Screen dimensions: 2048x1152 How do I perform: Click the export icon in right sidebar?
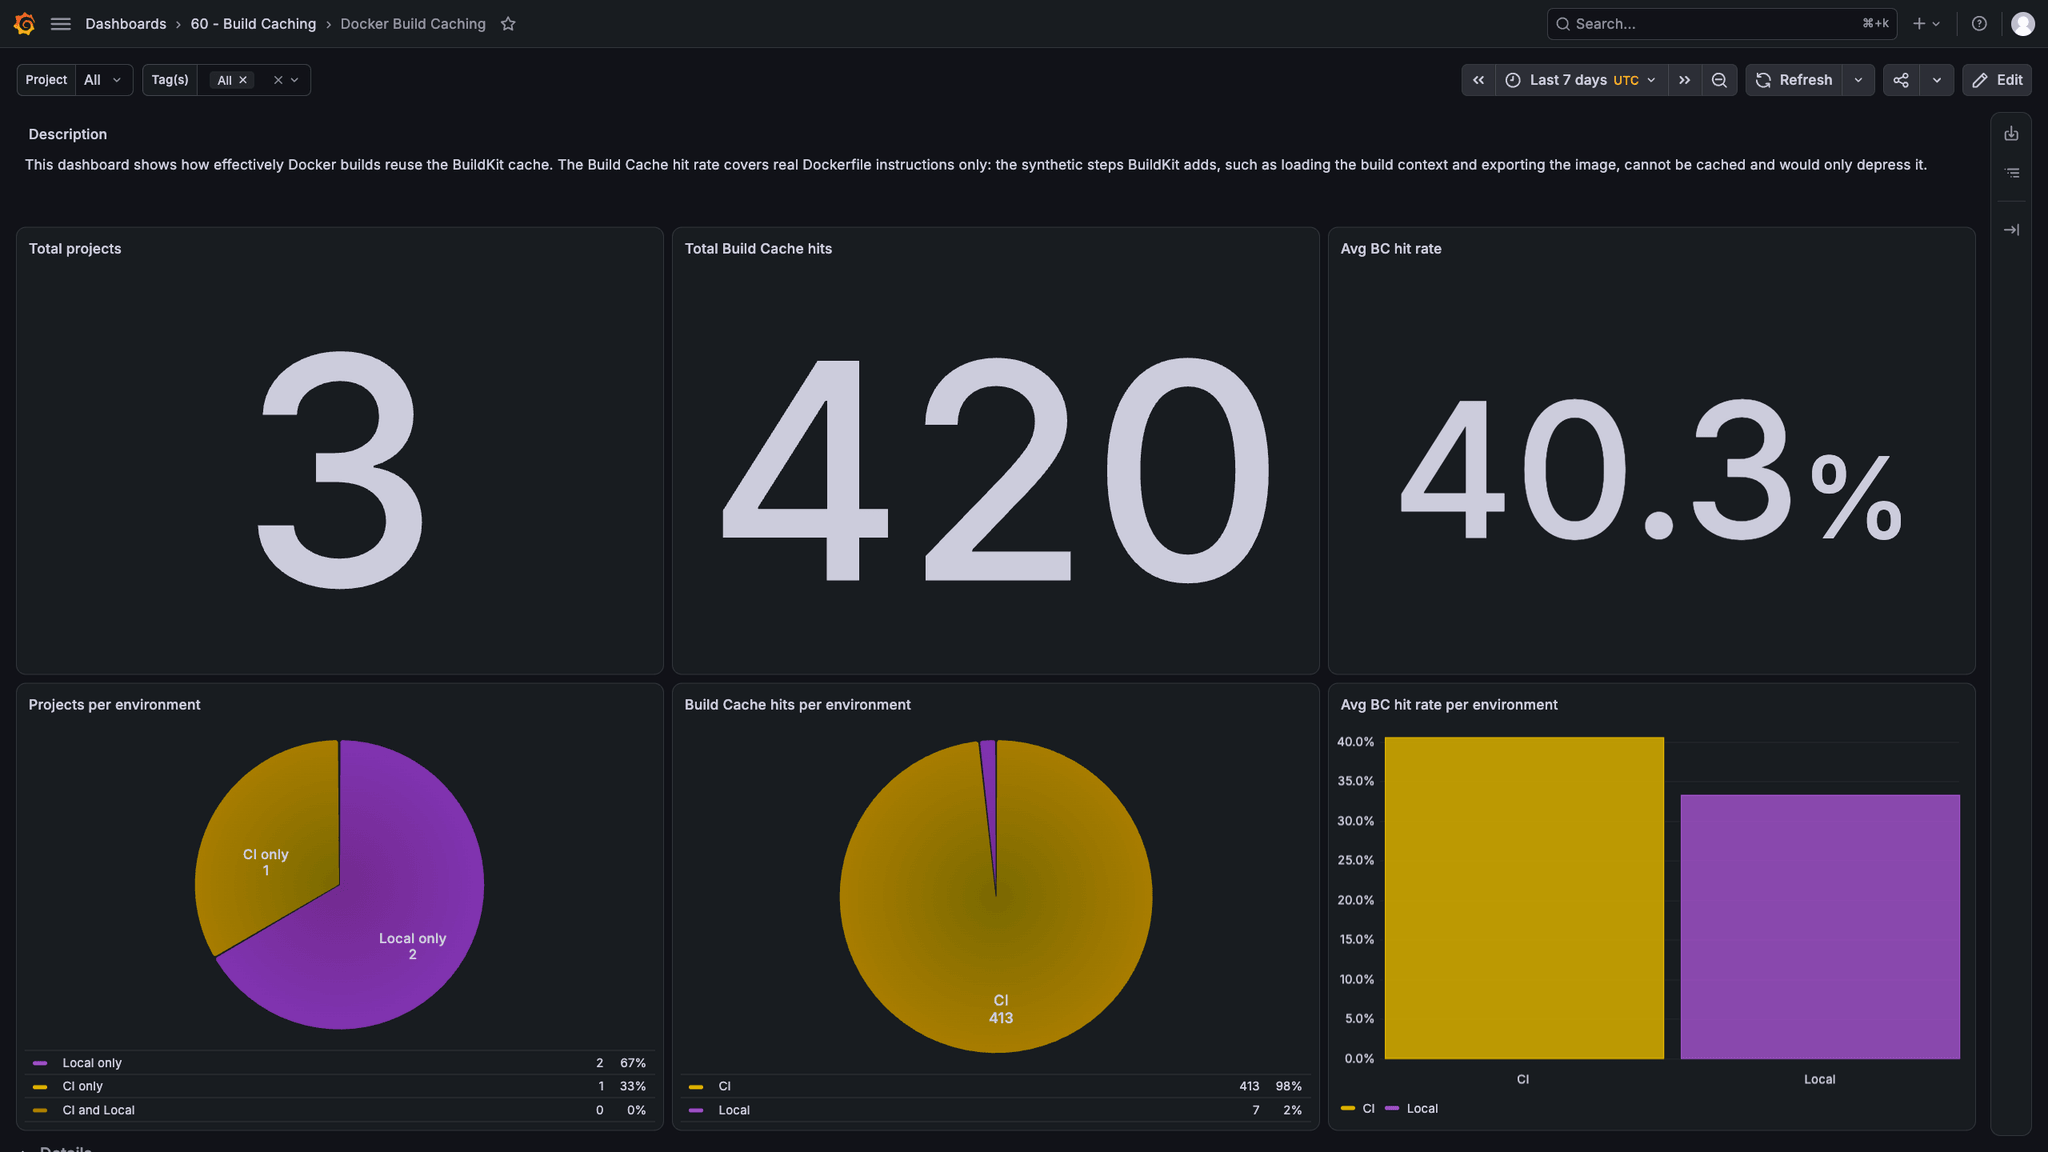click(2011, 134)
